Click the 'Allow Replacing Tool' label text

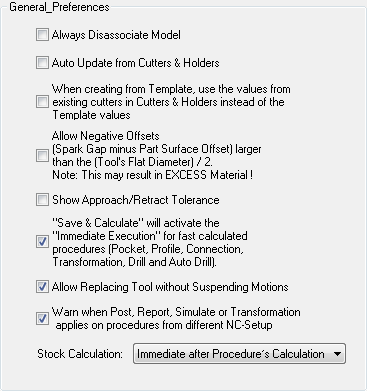170,287
